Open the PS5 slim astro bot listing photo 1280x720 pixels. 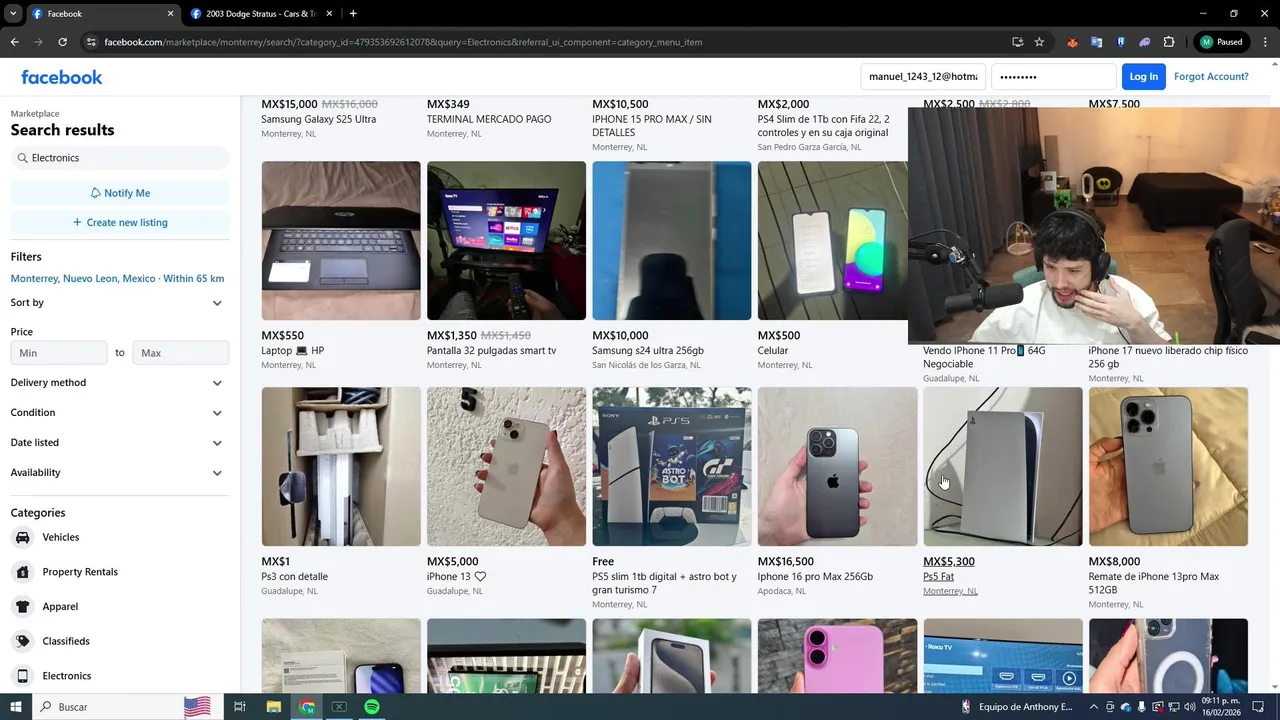click(672, 467)
